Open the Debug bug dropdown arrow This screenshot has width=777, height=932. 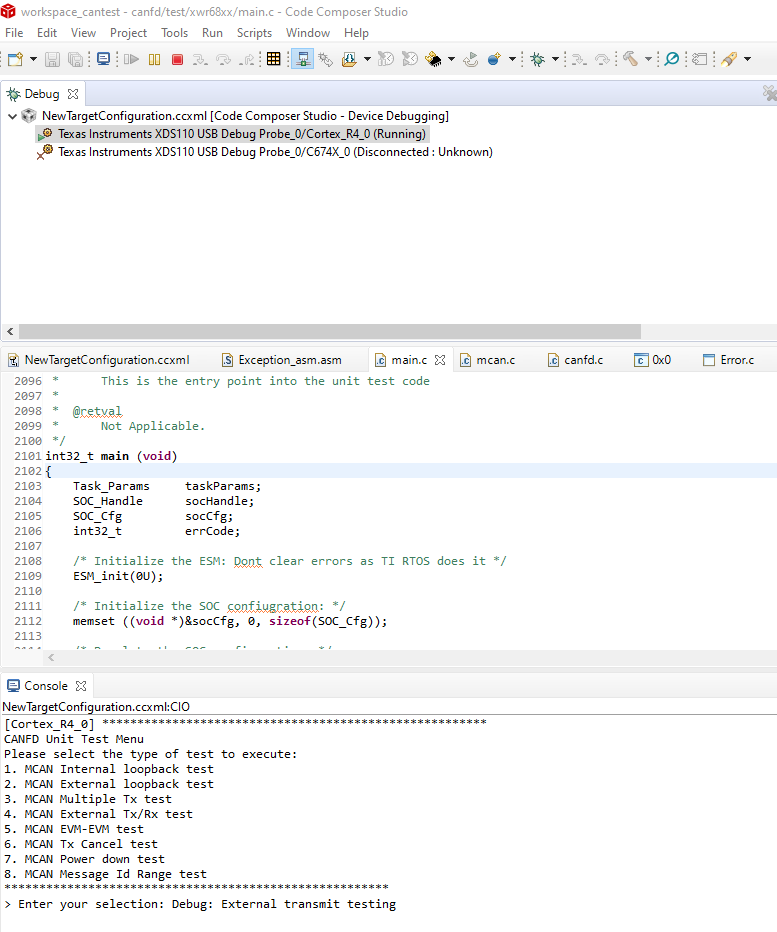(555, 59)
